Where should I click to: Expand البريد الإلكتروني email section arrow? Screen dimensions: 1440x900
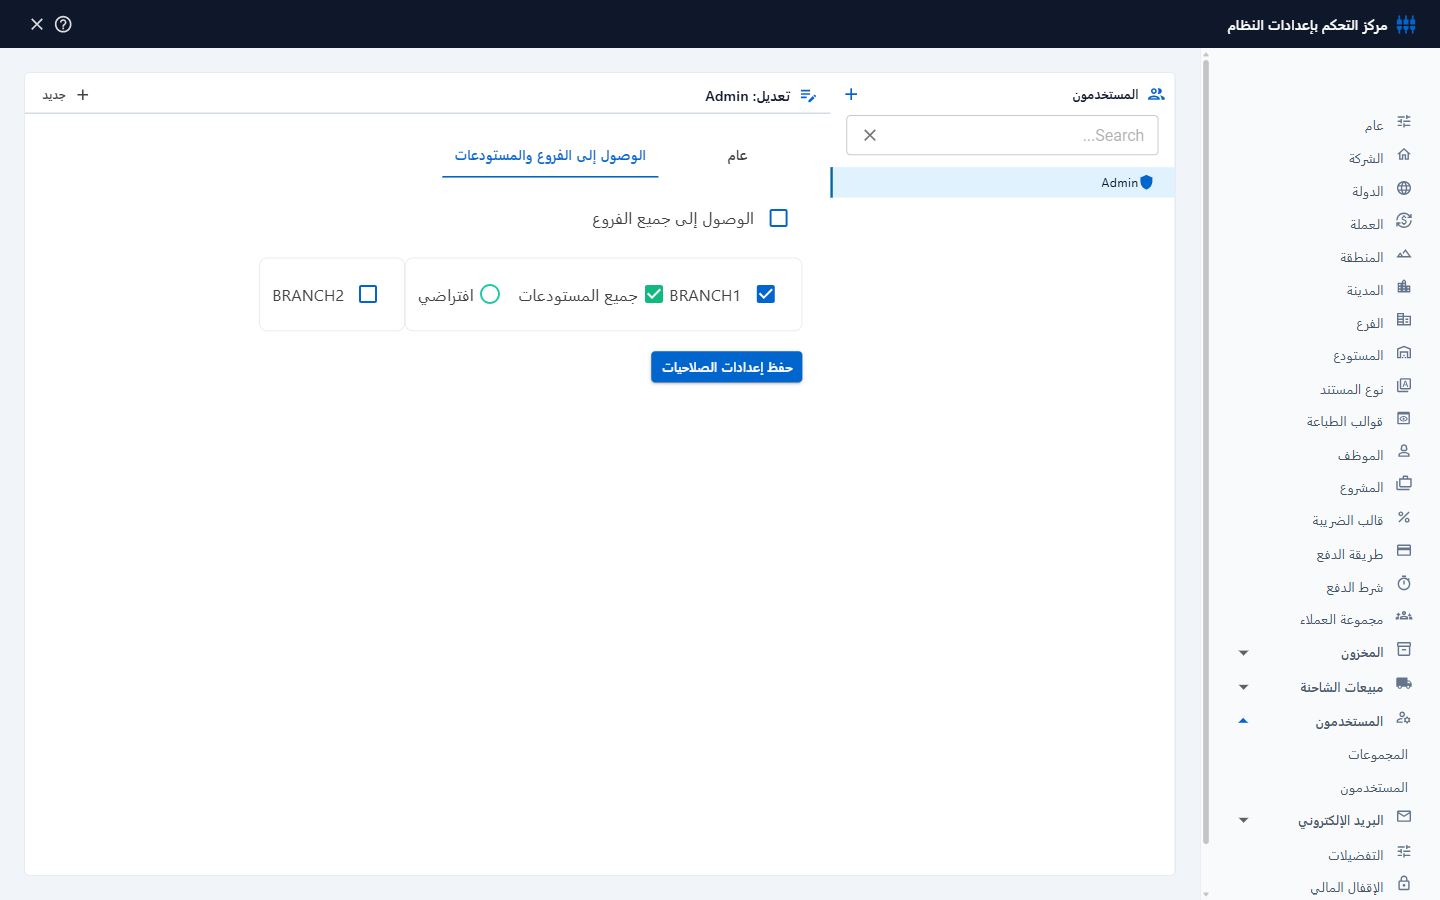click(x=1243, y=820)
